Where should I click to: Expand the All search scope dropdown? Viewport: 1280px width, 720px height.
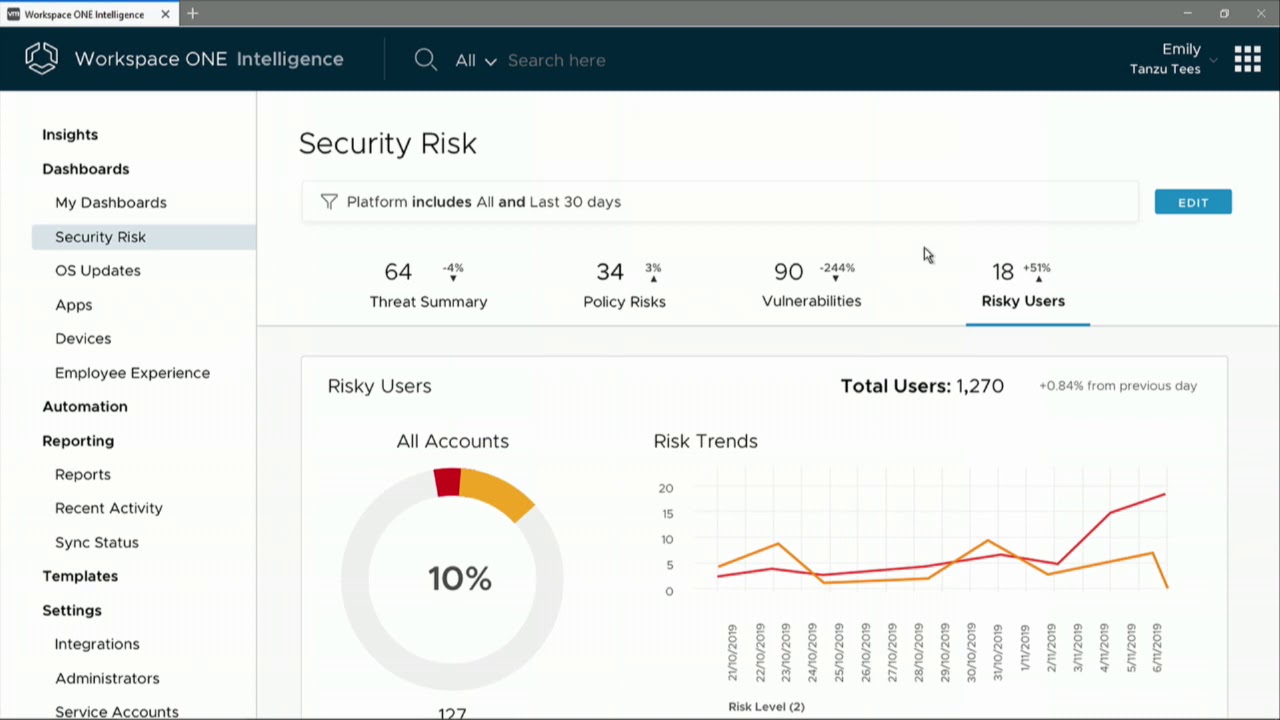tap(476, 61)
